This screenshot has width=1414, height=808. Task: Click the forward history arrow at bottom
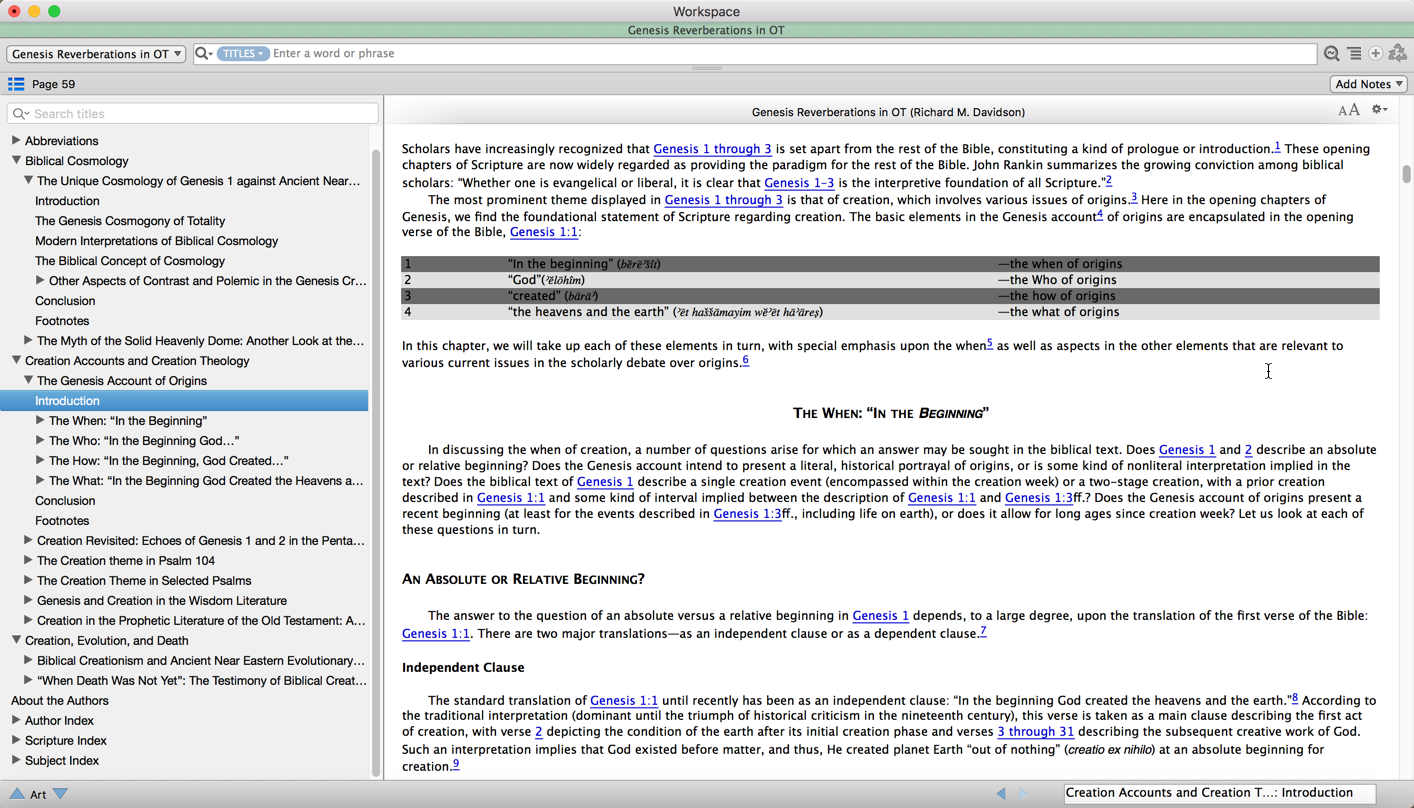click(1023, 793)
